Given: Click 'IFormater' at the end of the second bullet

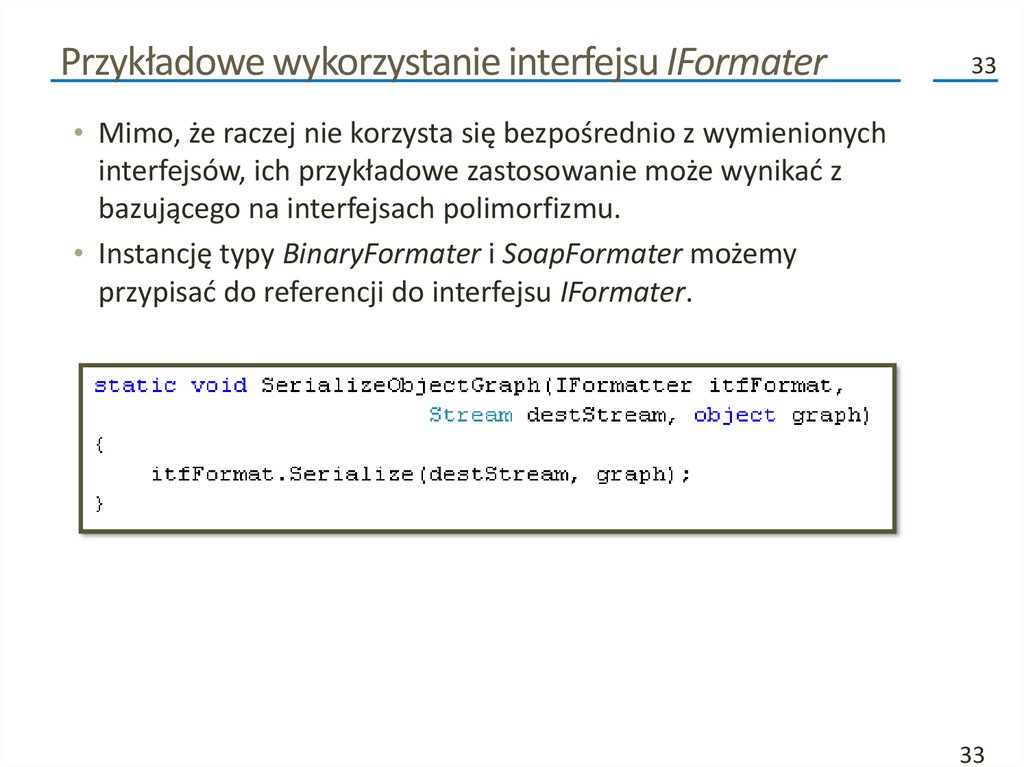Looking at the screenshot, I should (x=622, y=292).
